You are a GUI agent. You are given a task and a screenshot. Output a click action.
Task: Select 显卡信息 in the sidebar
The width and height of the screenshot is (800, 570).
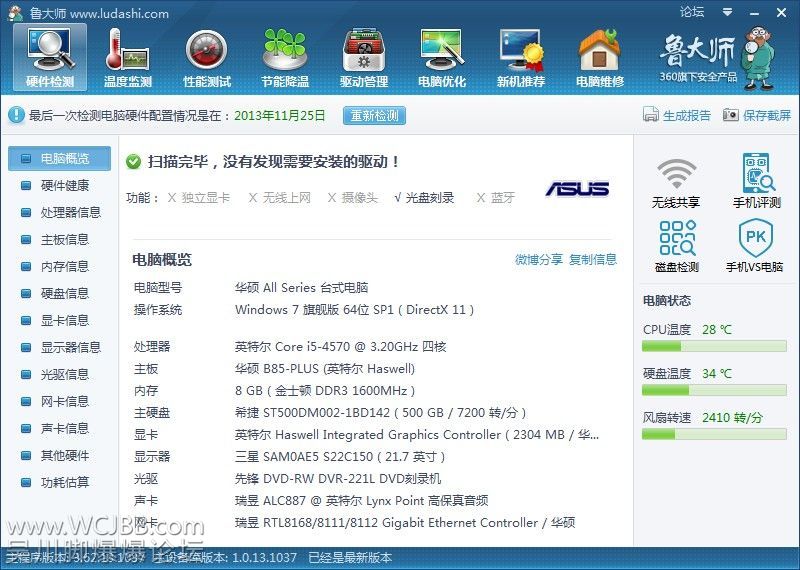pos(64,320)
